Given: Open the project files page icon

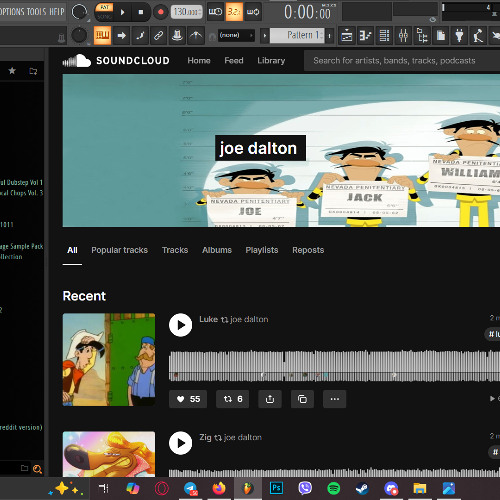Looking at the screenshot, I should click(441, 35).
